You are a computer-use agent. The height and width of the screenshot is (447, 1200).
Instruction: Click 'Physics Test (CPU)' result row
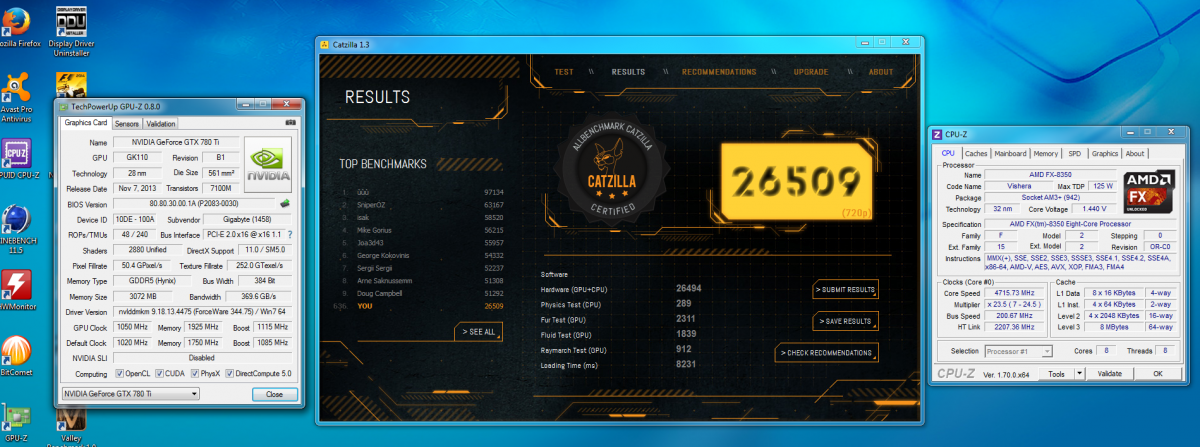tap(620, 302)
